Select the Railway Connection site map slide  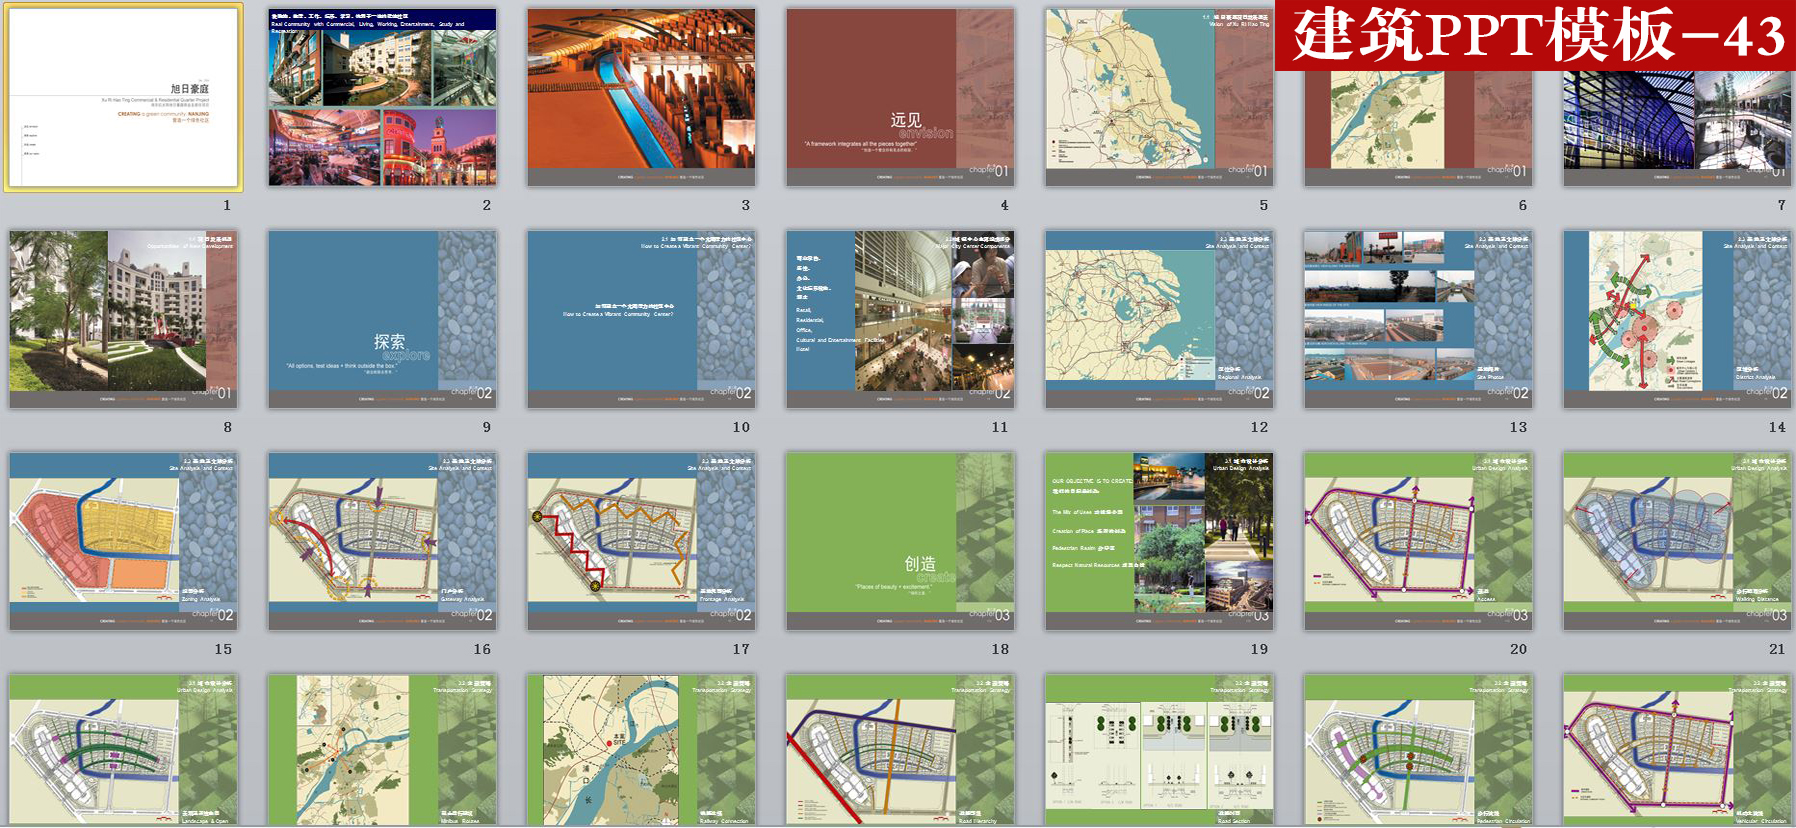(x=641, y=750)
